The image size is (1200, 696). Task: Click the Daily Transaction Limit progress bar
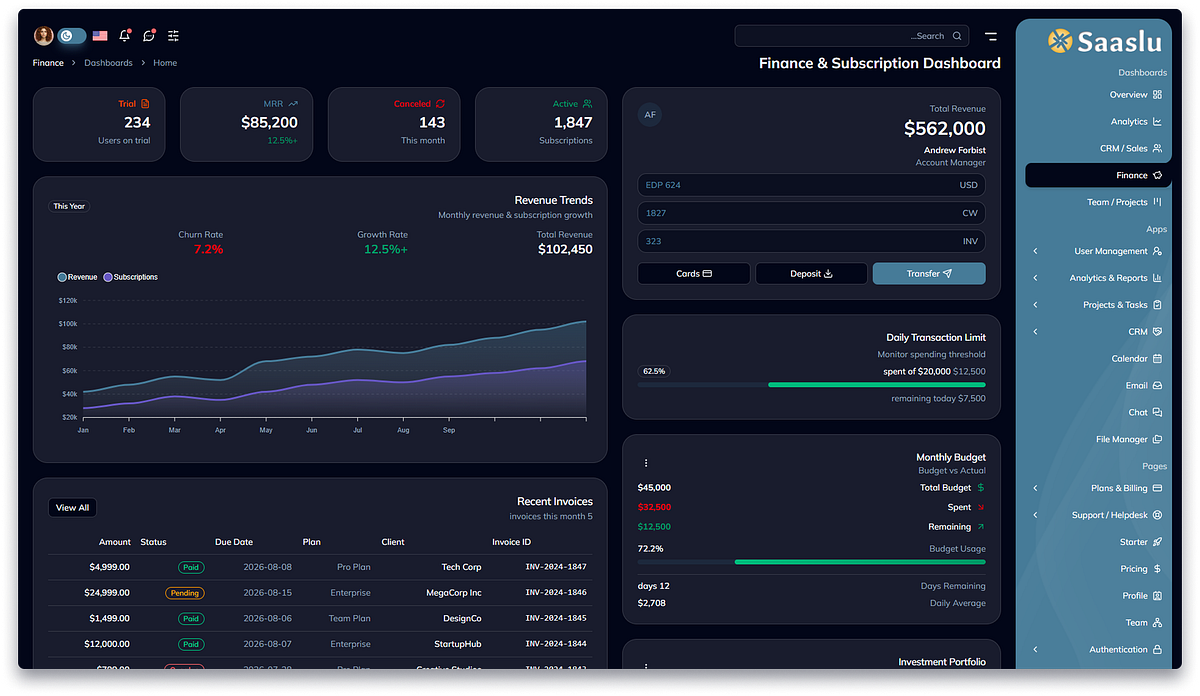coord(811,384)
